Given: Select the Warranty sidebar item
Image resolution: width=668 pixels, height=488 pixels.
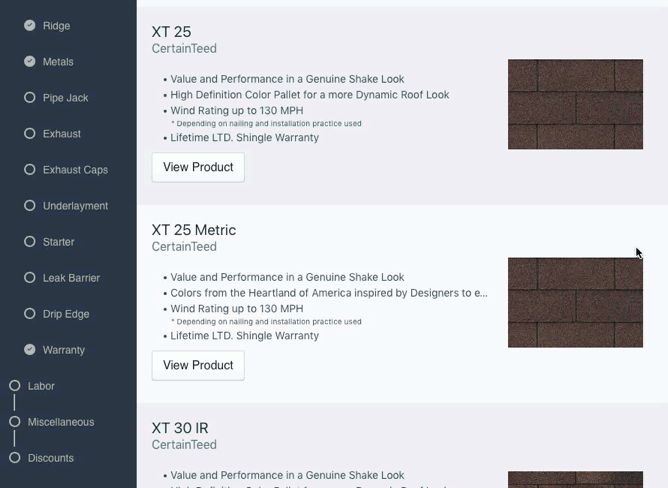Looking at the screenshot, I should [63, 350].
